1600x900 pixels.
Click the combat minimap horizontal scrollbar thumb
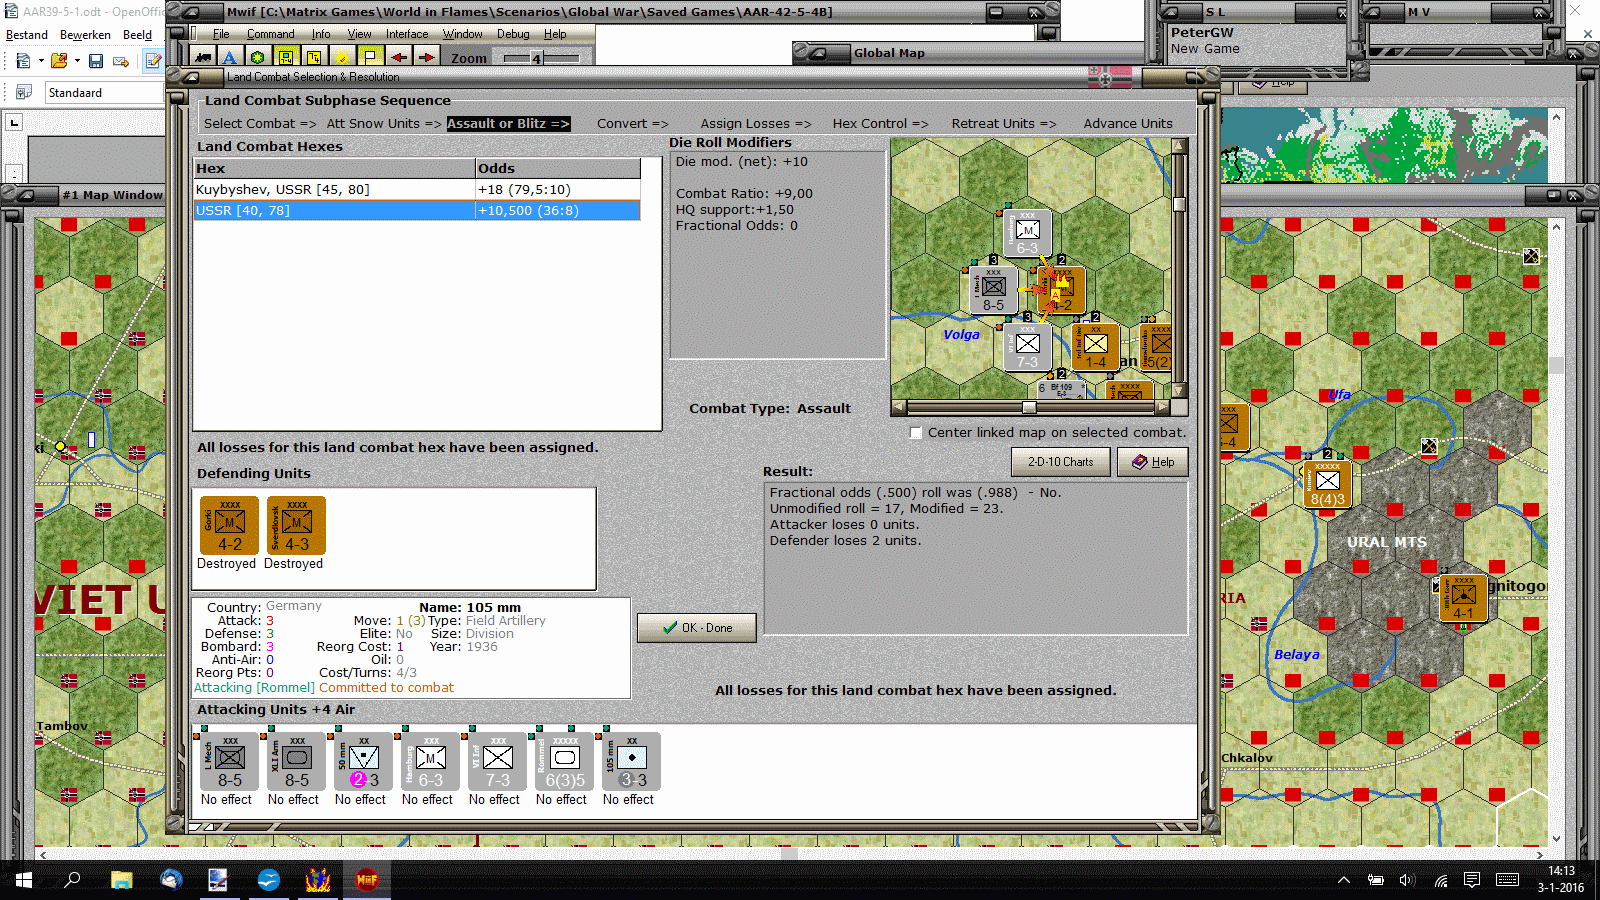1029,407
